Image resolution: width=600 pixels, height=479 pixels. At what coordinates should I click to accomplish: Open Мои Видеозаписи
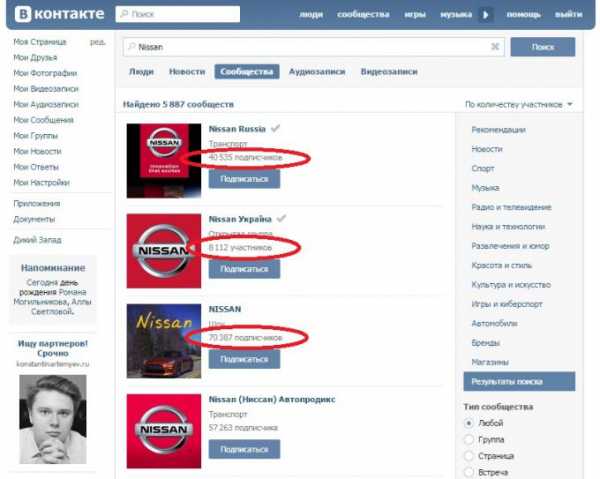point(46,89)
